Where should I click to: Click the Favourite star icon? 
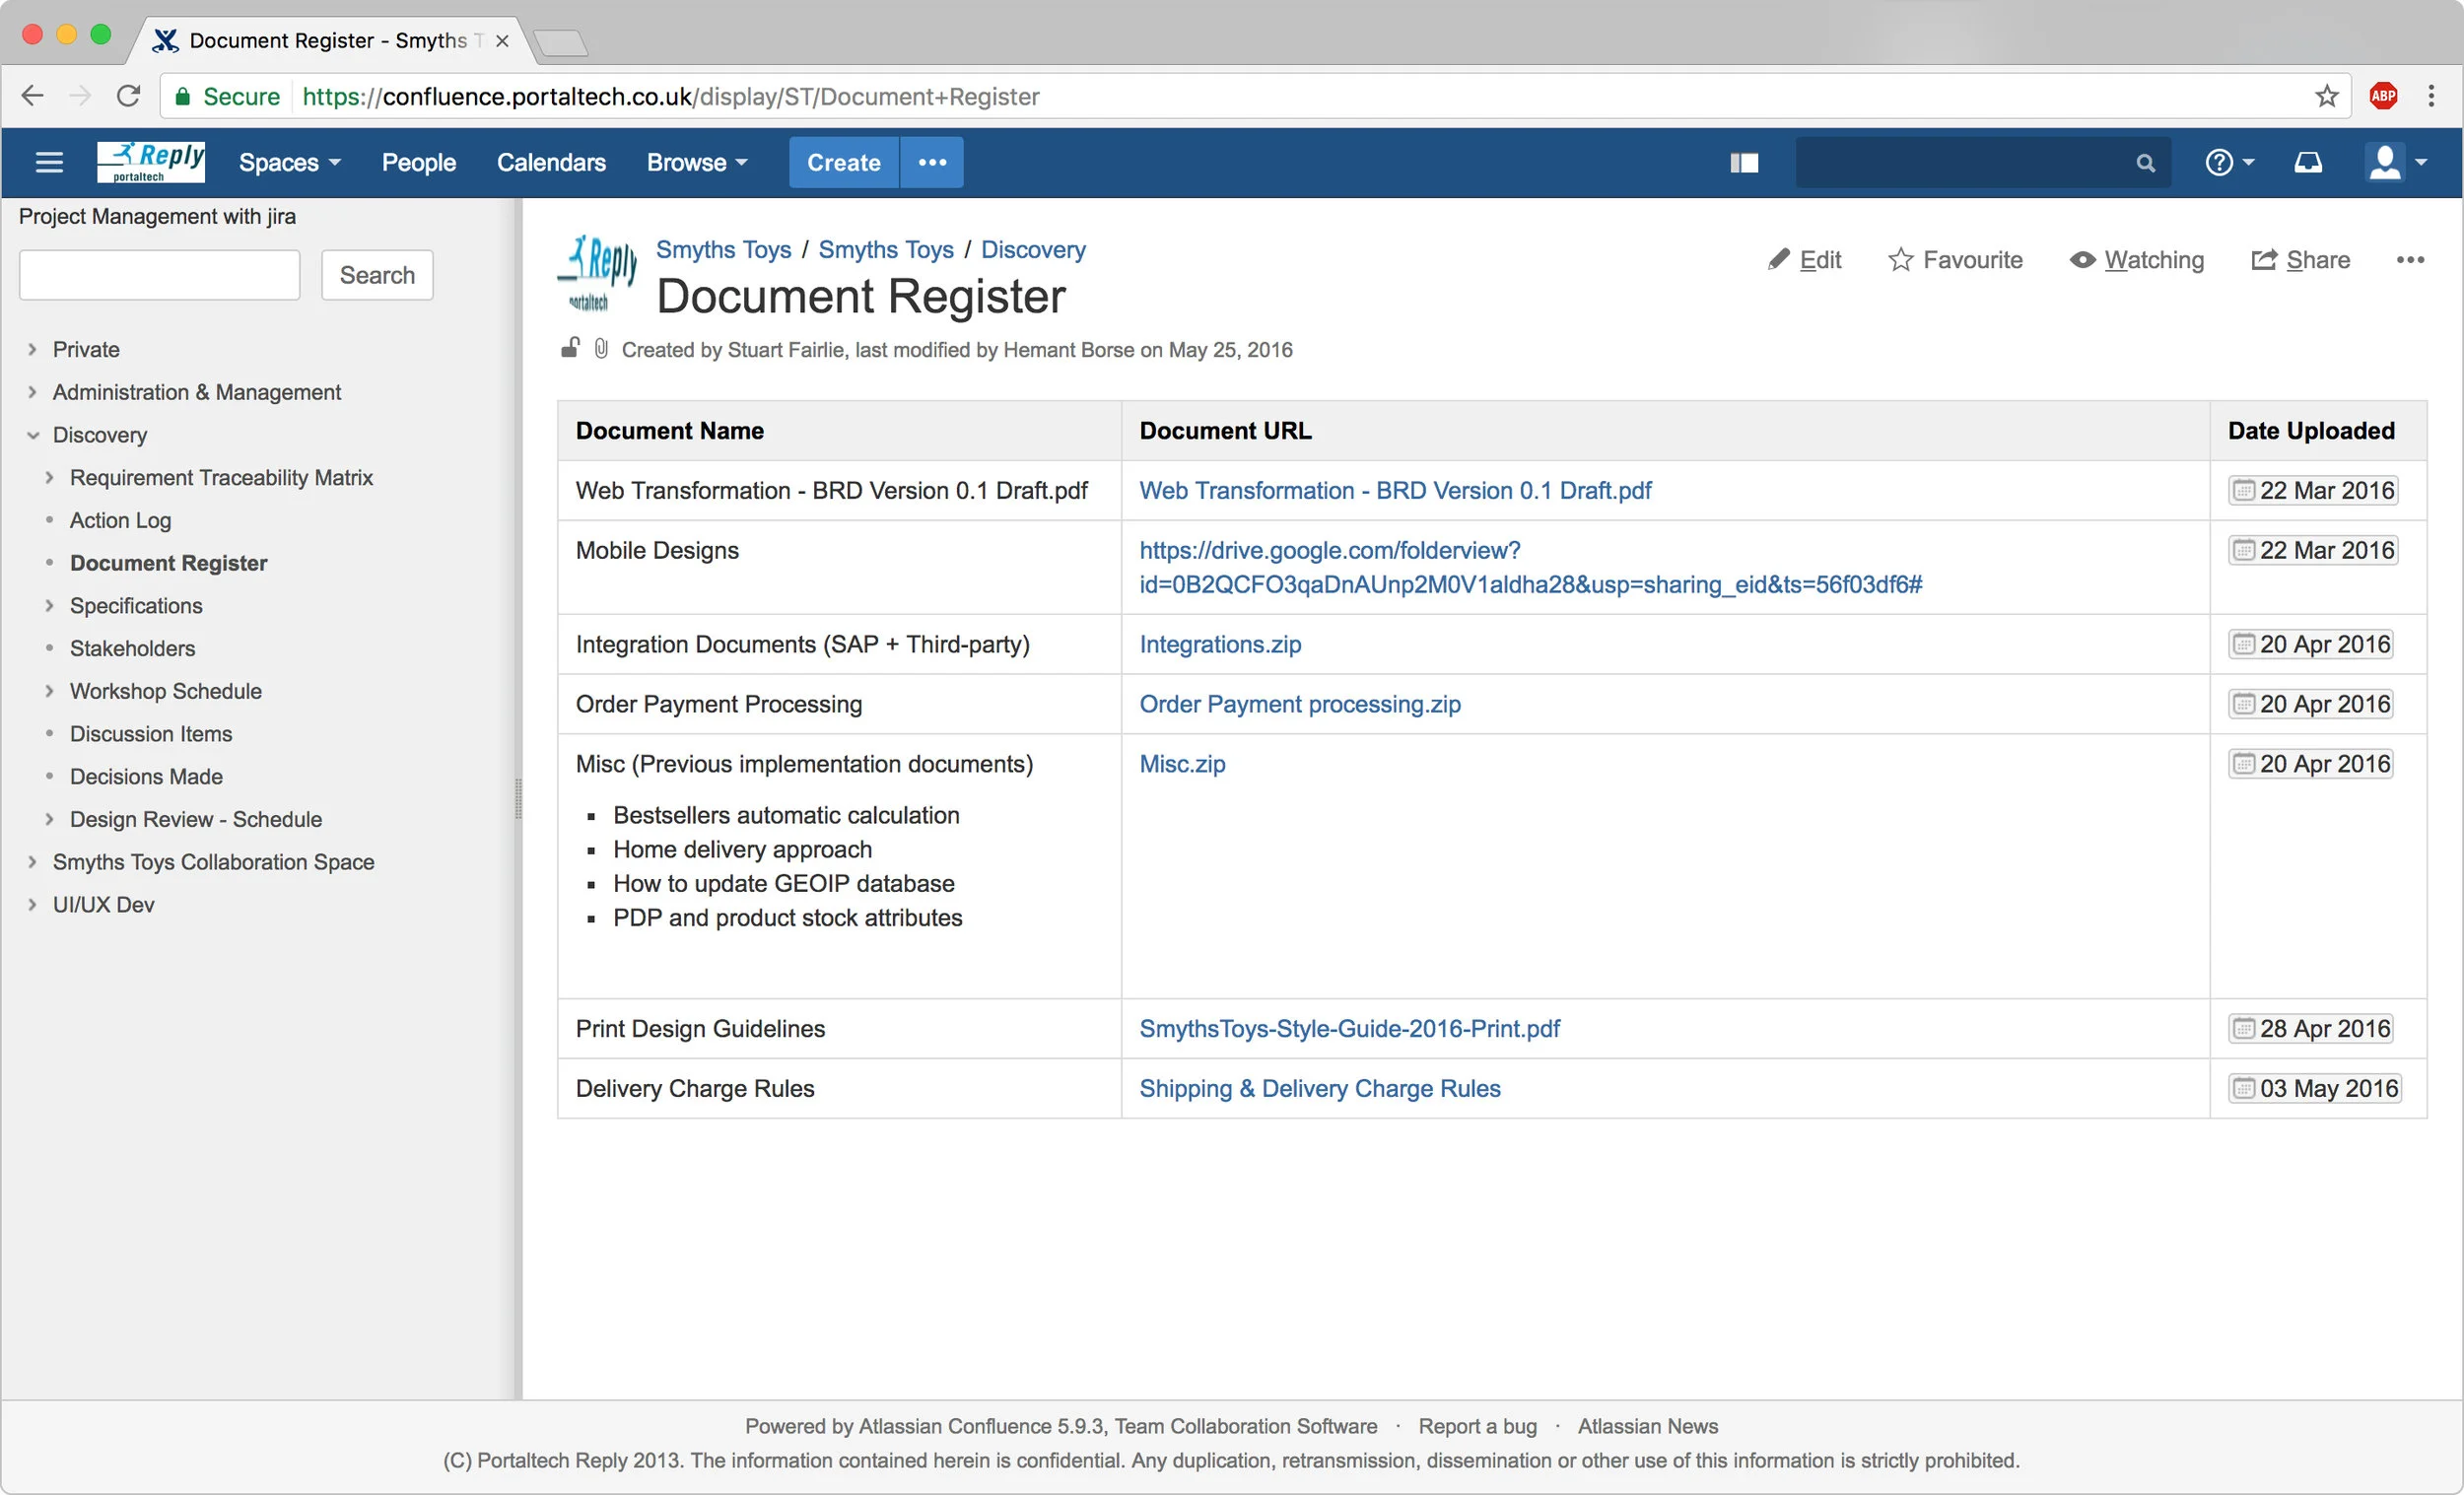tap(1900, 260)
